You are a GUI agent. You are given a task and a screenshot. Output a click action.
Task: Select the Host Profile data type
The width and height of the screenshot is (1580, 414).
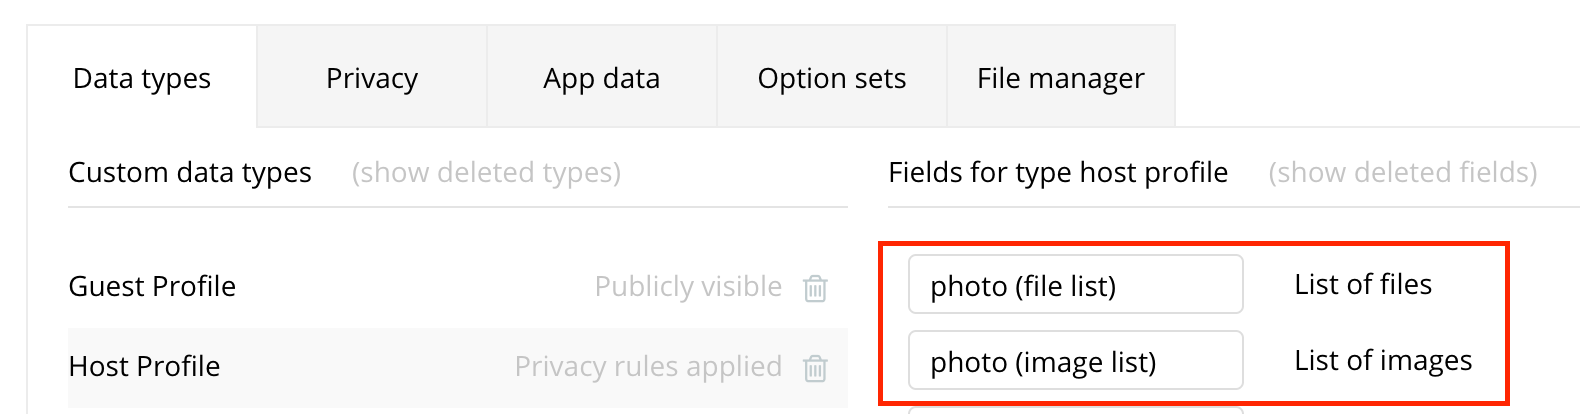(x=145, y=367)
